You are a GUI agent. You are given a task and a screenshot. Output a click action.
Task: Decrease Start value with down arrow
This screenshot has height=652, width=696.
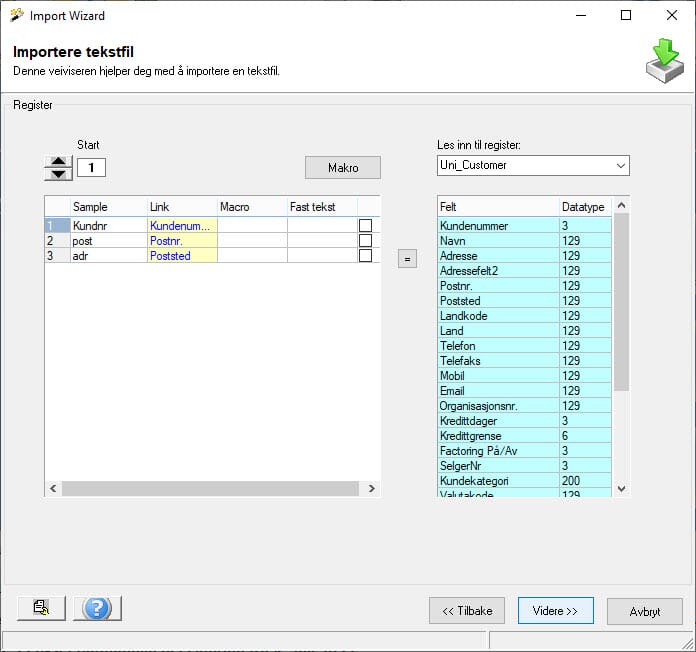click(60, 174)
